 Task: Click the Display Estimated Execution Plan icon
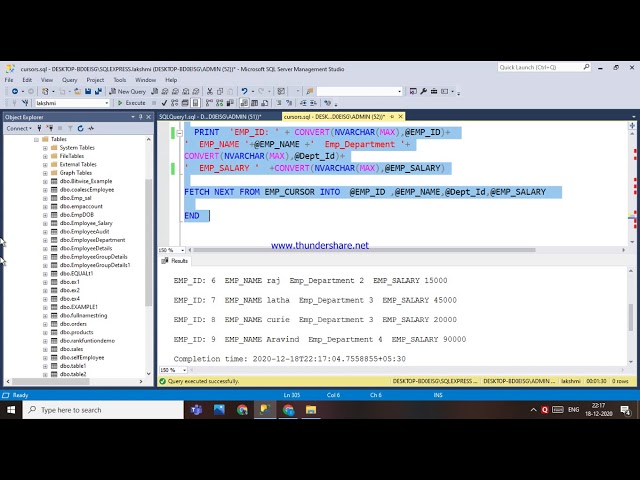pos(174,103)
